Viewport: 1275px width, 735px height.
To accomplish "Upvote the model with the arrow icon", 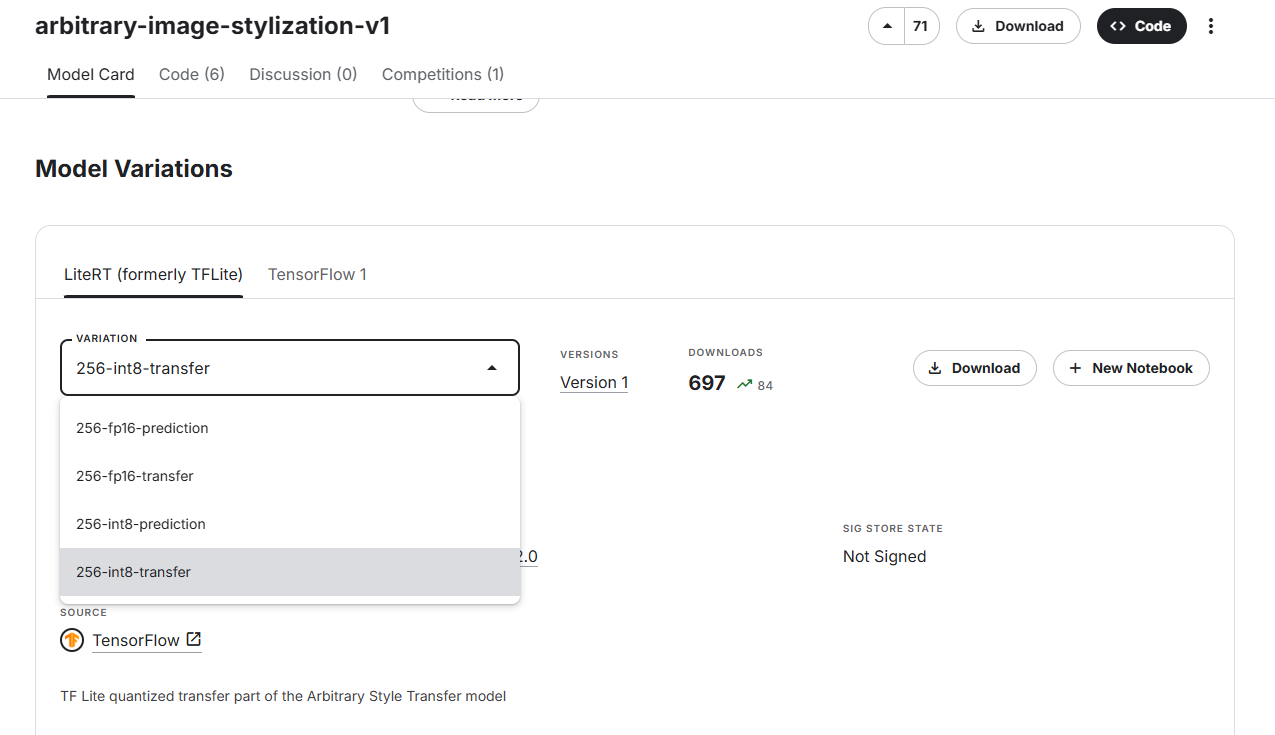I will 887,26.
